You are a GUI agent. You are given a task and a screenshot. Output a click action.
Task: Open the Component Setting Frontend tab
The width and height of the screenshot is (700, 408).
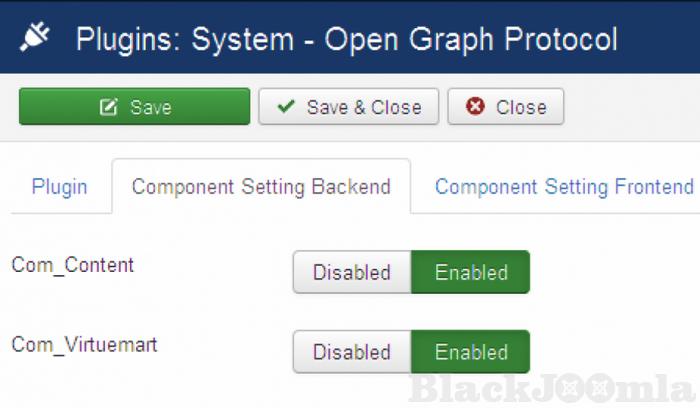[x=564, y=187]
